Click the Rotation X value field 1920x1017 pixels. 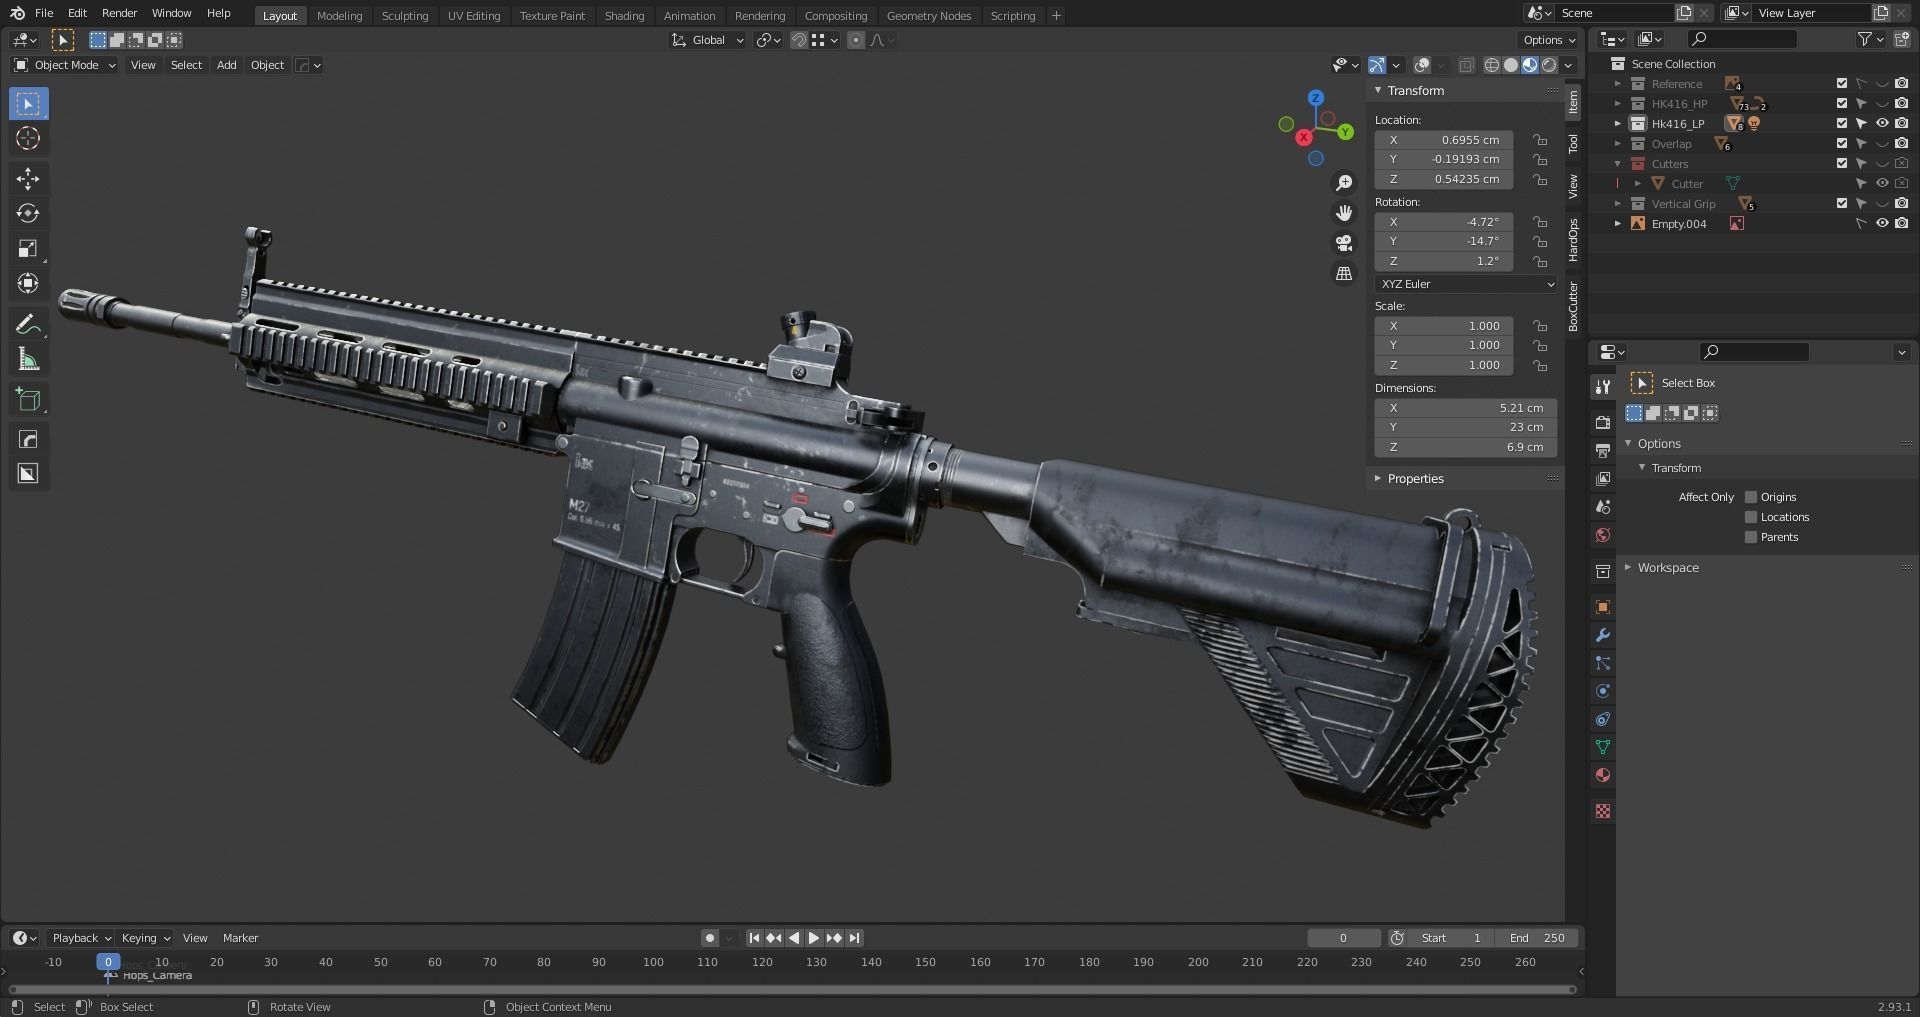[x=1444, y=222]
